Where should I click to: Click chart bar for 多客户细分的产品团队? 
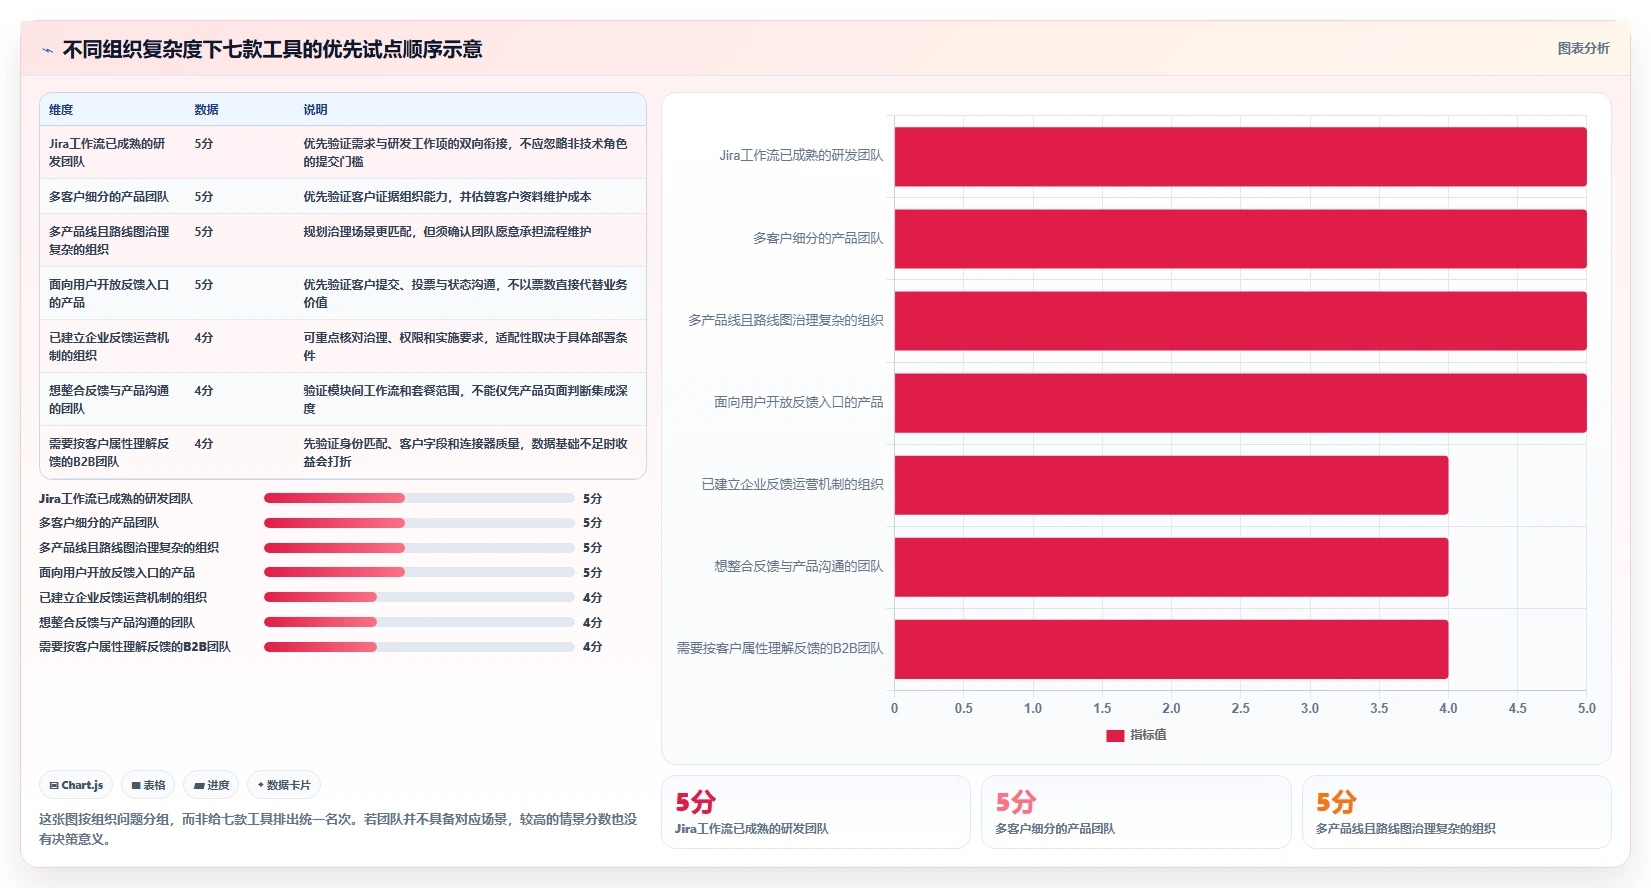tap(1240, 238)
